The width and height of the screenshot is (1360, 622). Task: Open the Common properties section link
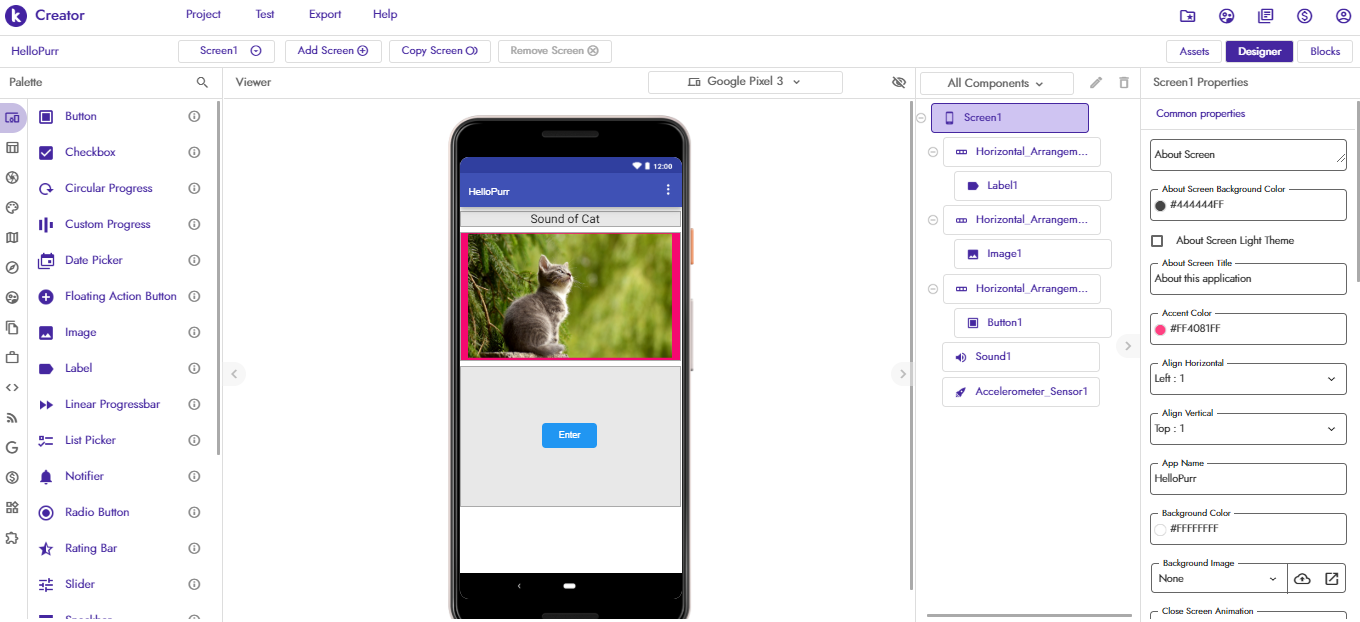pyautogui.click(x=1201, y=113)
